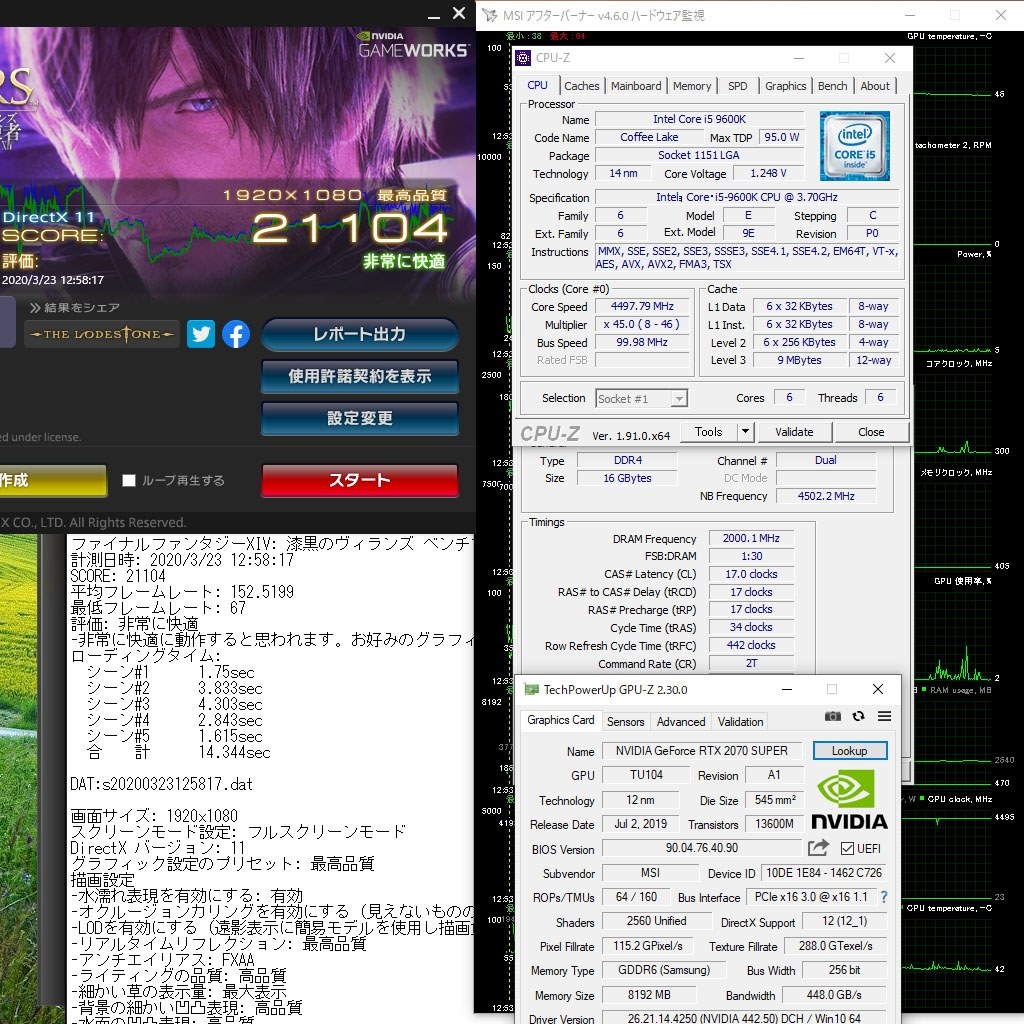1024x1024 pixels.
Task: Click the BIOS Version field
Action: 701,848
